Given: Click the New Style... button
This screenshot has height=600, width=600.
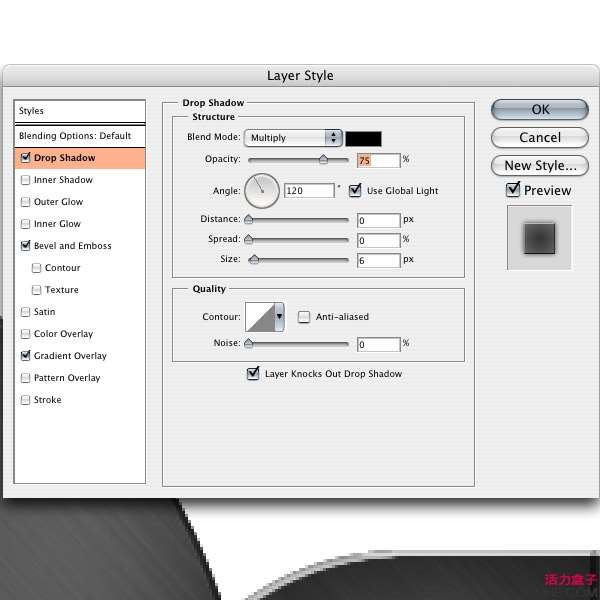Looking at the screenshot, I should tap(540, 165).
